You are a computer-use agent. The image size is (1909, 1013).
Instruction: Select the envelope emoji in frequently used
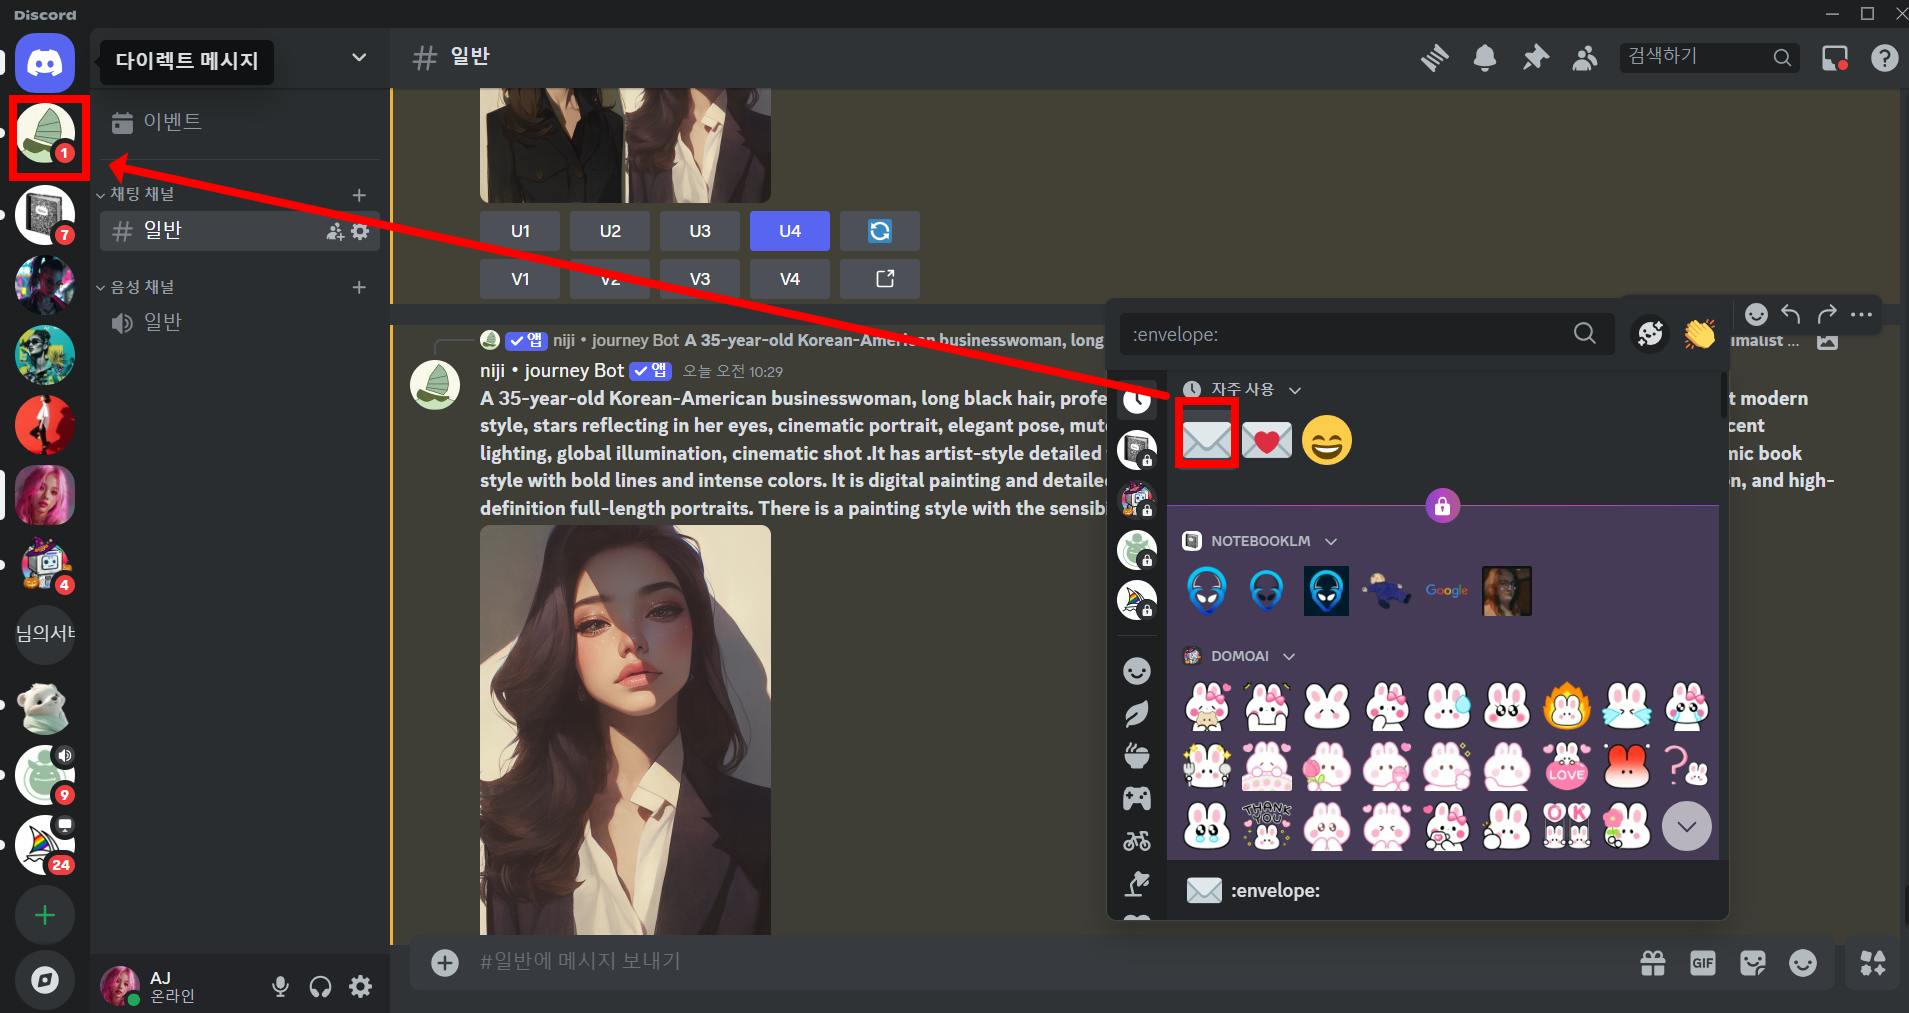(x=1207, y=440)
